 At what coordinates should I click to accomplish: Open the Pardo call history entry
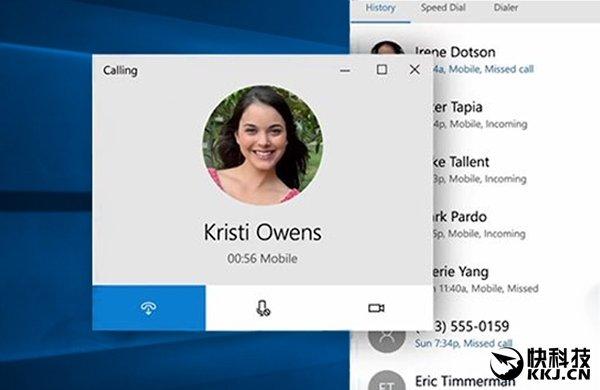(x=479, y=224)
